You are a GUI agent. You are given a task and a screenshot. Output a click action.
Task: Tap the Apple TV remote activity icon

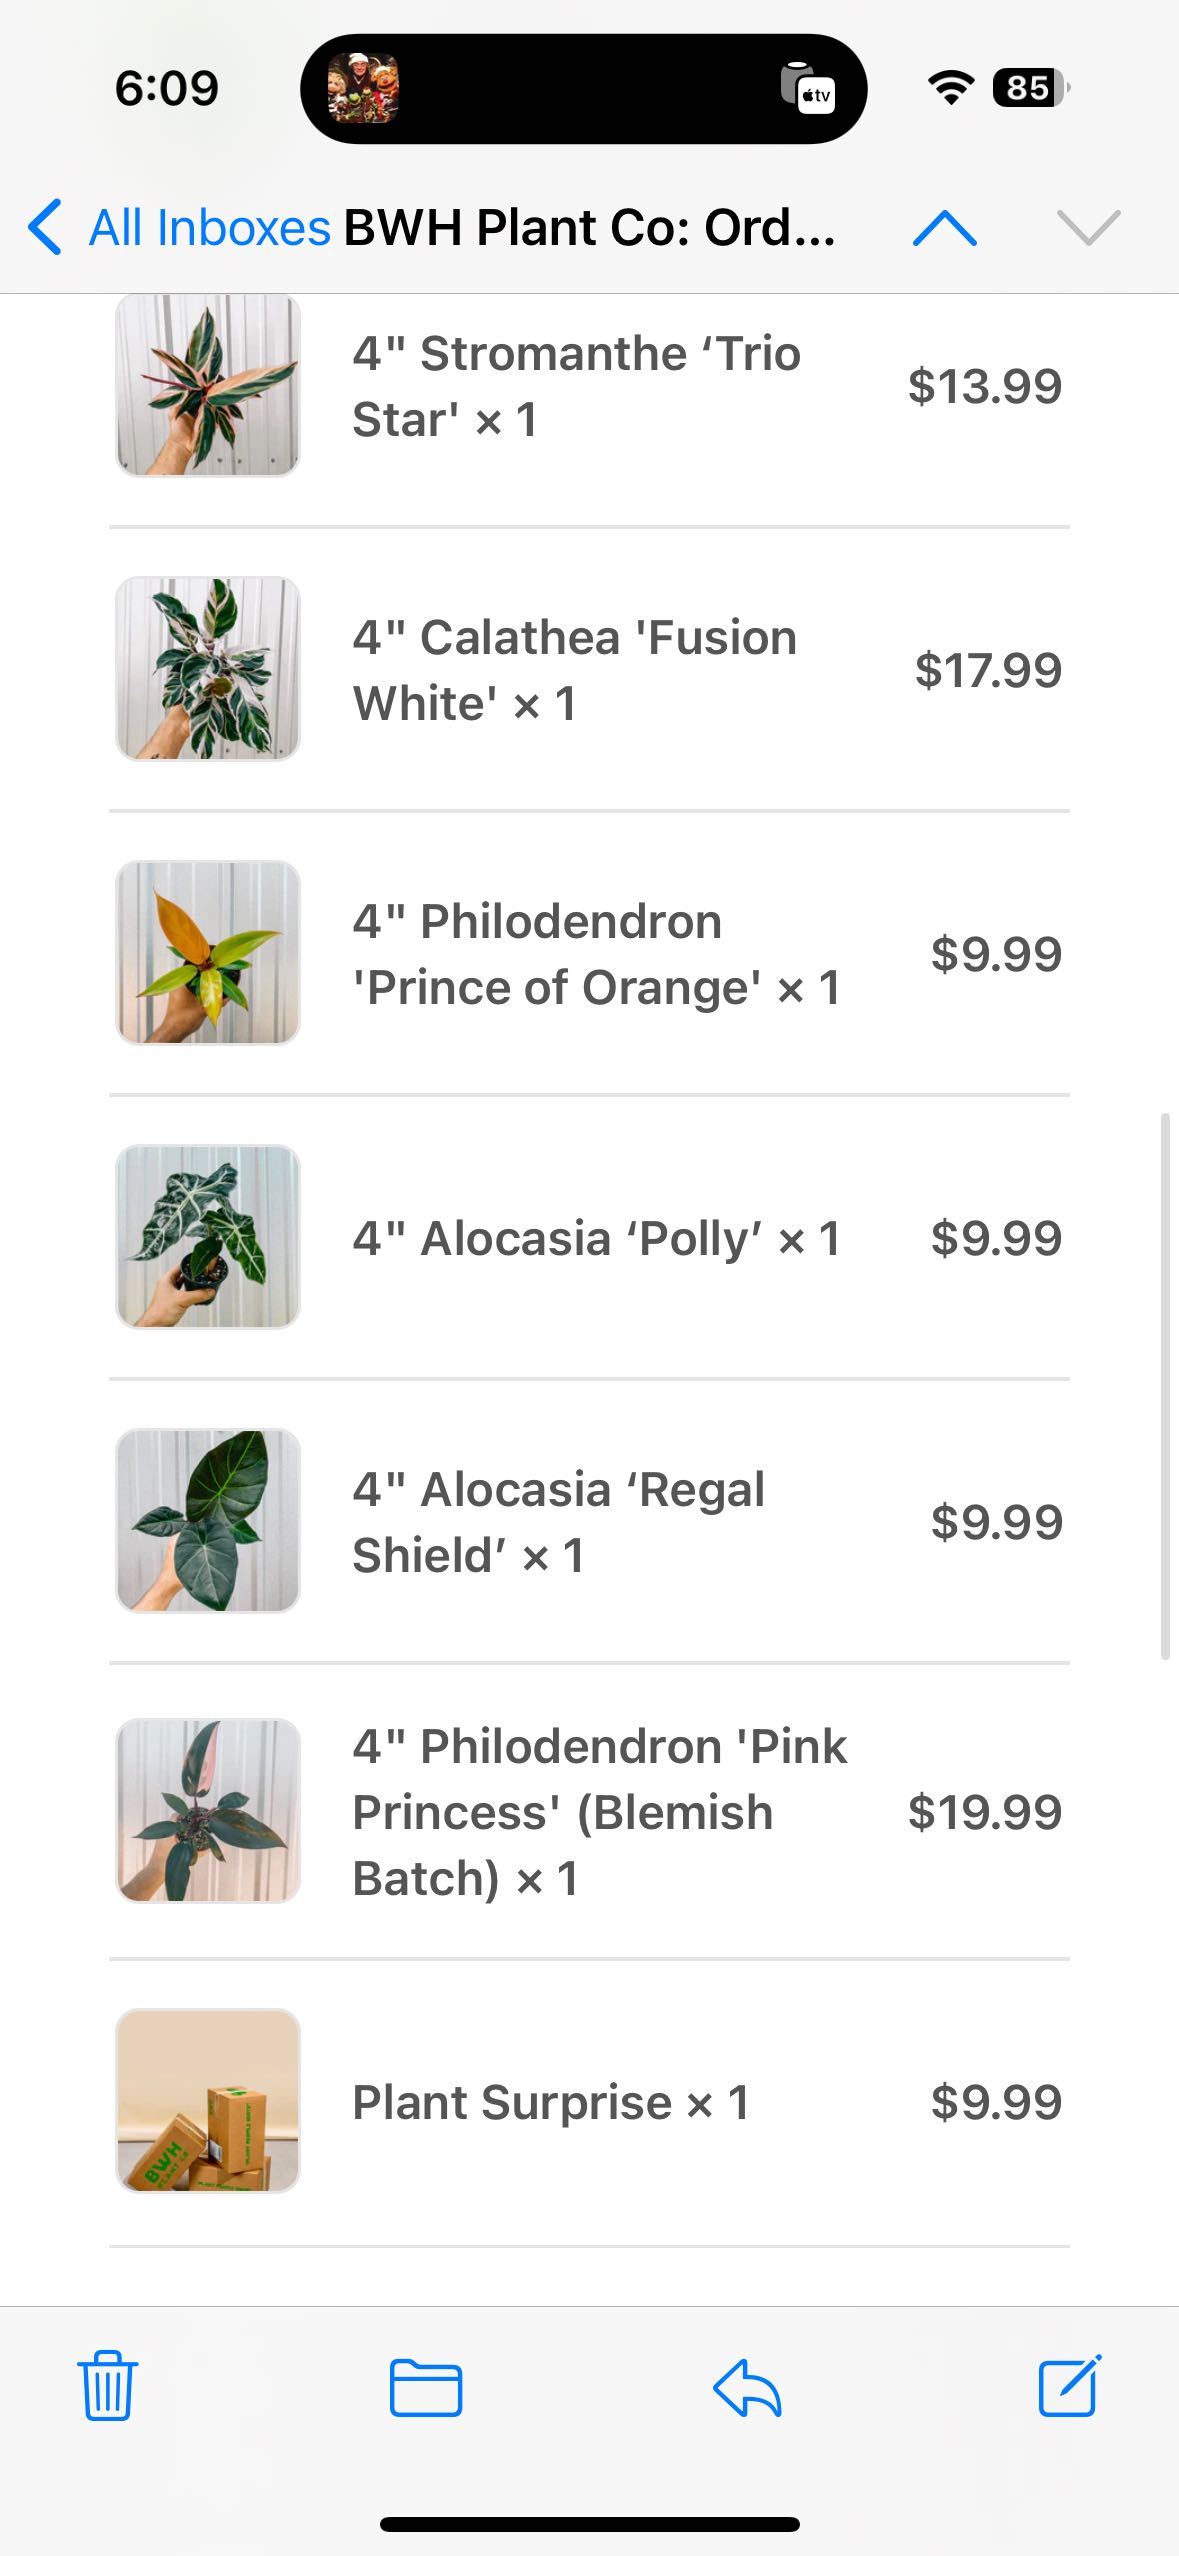coord(808,89)
